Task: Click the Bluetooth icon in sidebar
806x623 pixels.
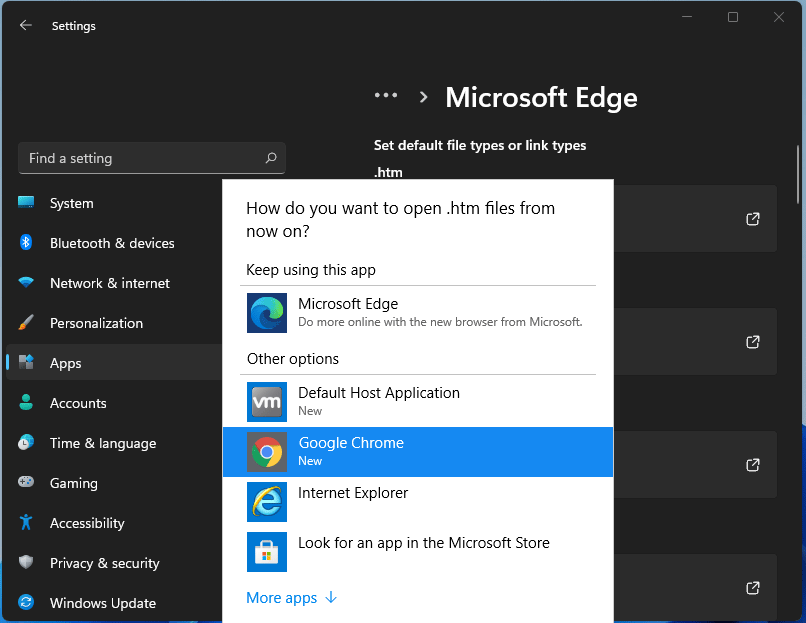Action: (26, 242)
